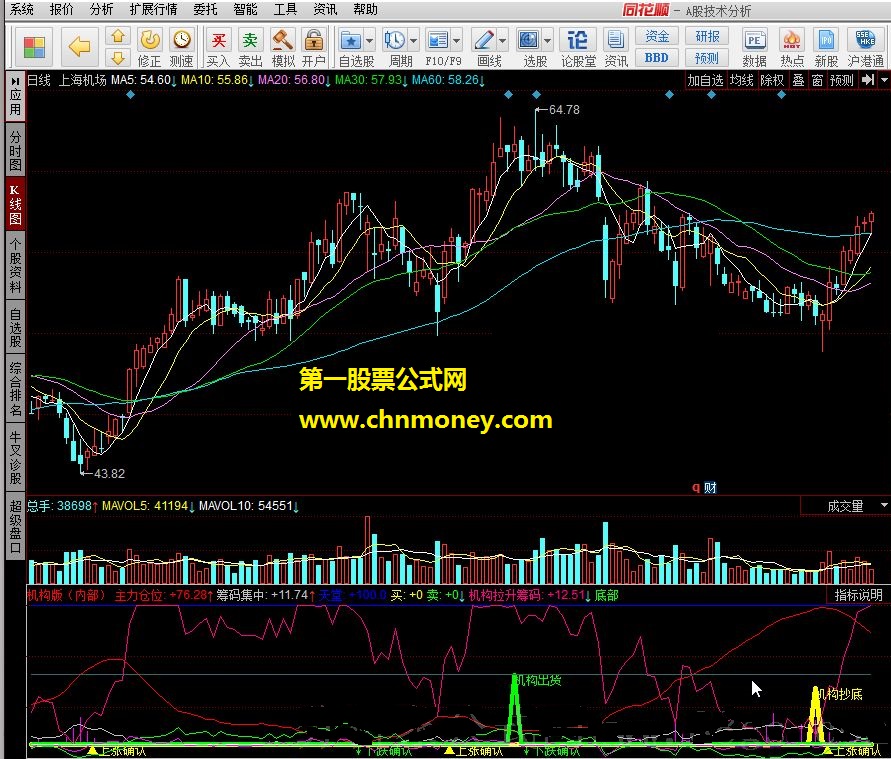891x759 pixels.
Task: Open the 报价 menu
Action: (x=61, y=9)
